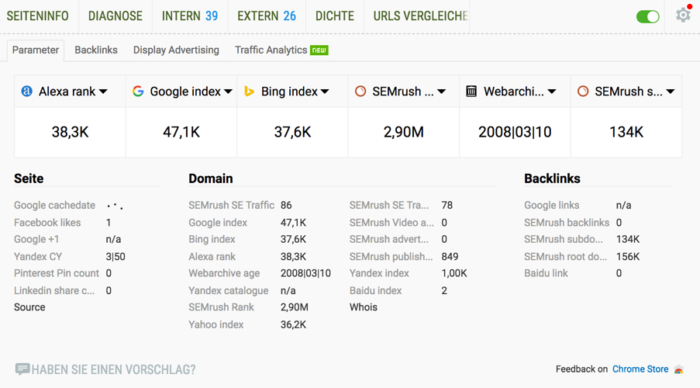The height and width of the screenshot is (388, 700).
Task: Click the Facebook likes label
Action: tap(47, 222)
